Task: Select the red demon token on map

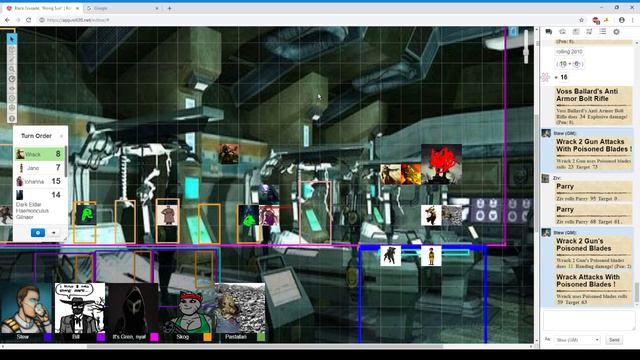Action: [x=442, y=164]
